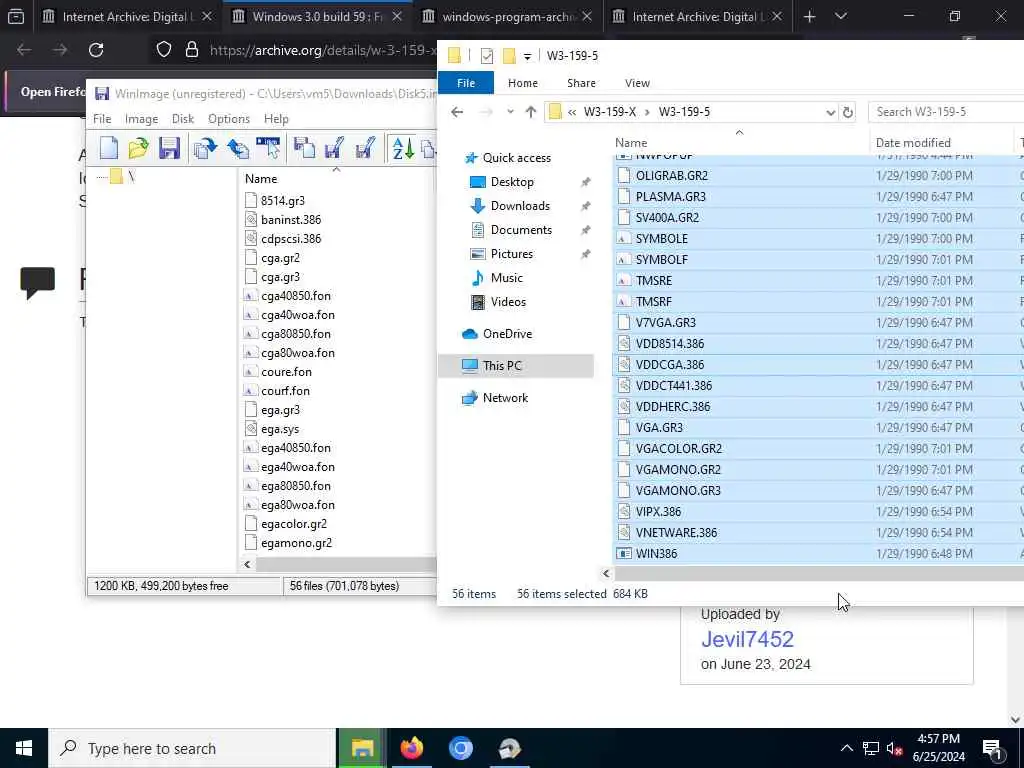The height and width of the screenshot is (768, 1024).
Task: Open Customize Quick Access Toolbar dropdown
Action: (x=527, y=57)
